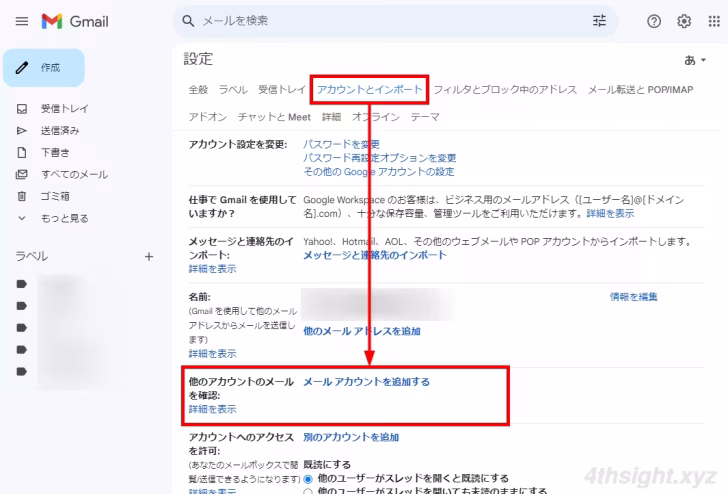Image resolution: width=728 pixels, height=494 pixels.
Task: Click その他の Google アカウントの設定 link
Action: coord(379,172)
